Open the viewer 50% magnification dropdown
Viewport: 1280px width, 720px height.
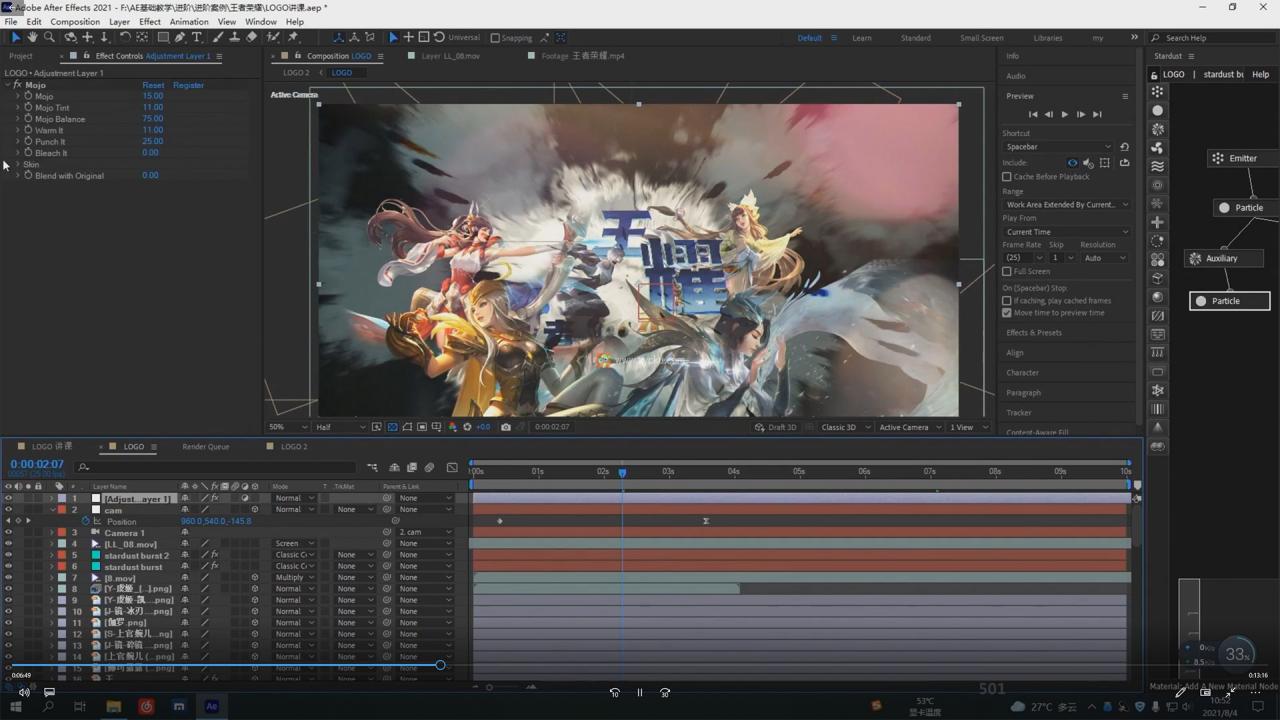tap(288, 427)
